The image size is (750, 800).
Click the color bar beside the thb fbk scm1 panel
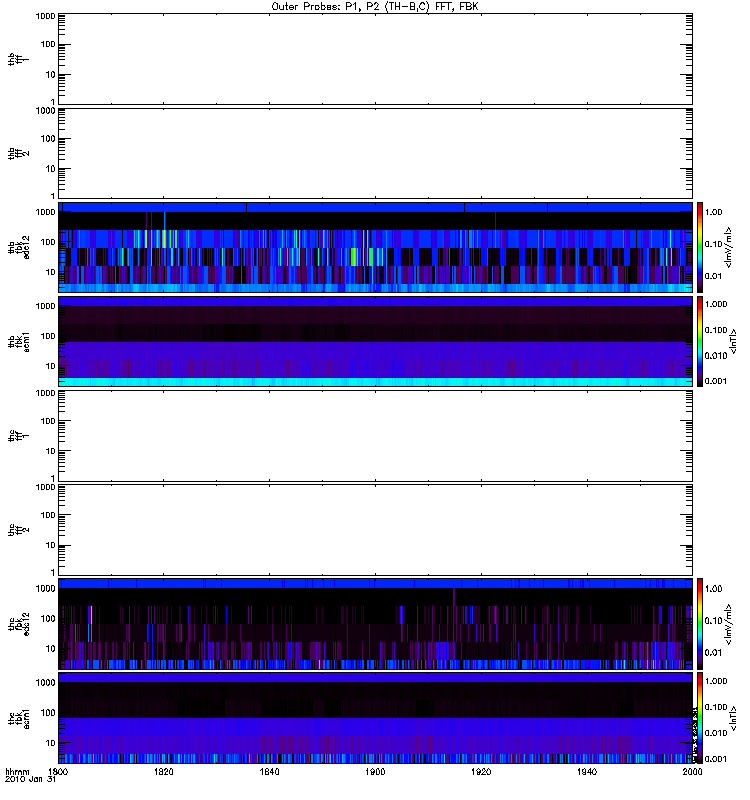point(700,342)
